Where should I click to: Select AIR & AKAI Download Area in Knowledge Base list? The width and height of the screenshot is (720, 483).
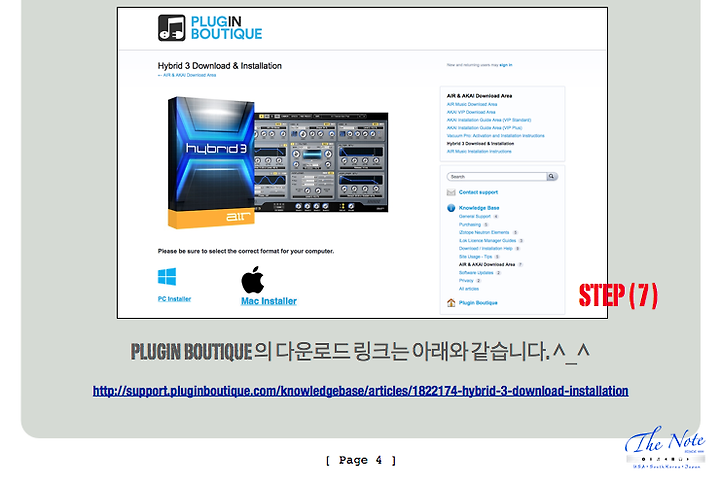point(487,264)
